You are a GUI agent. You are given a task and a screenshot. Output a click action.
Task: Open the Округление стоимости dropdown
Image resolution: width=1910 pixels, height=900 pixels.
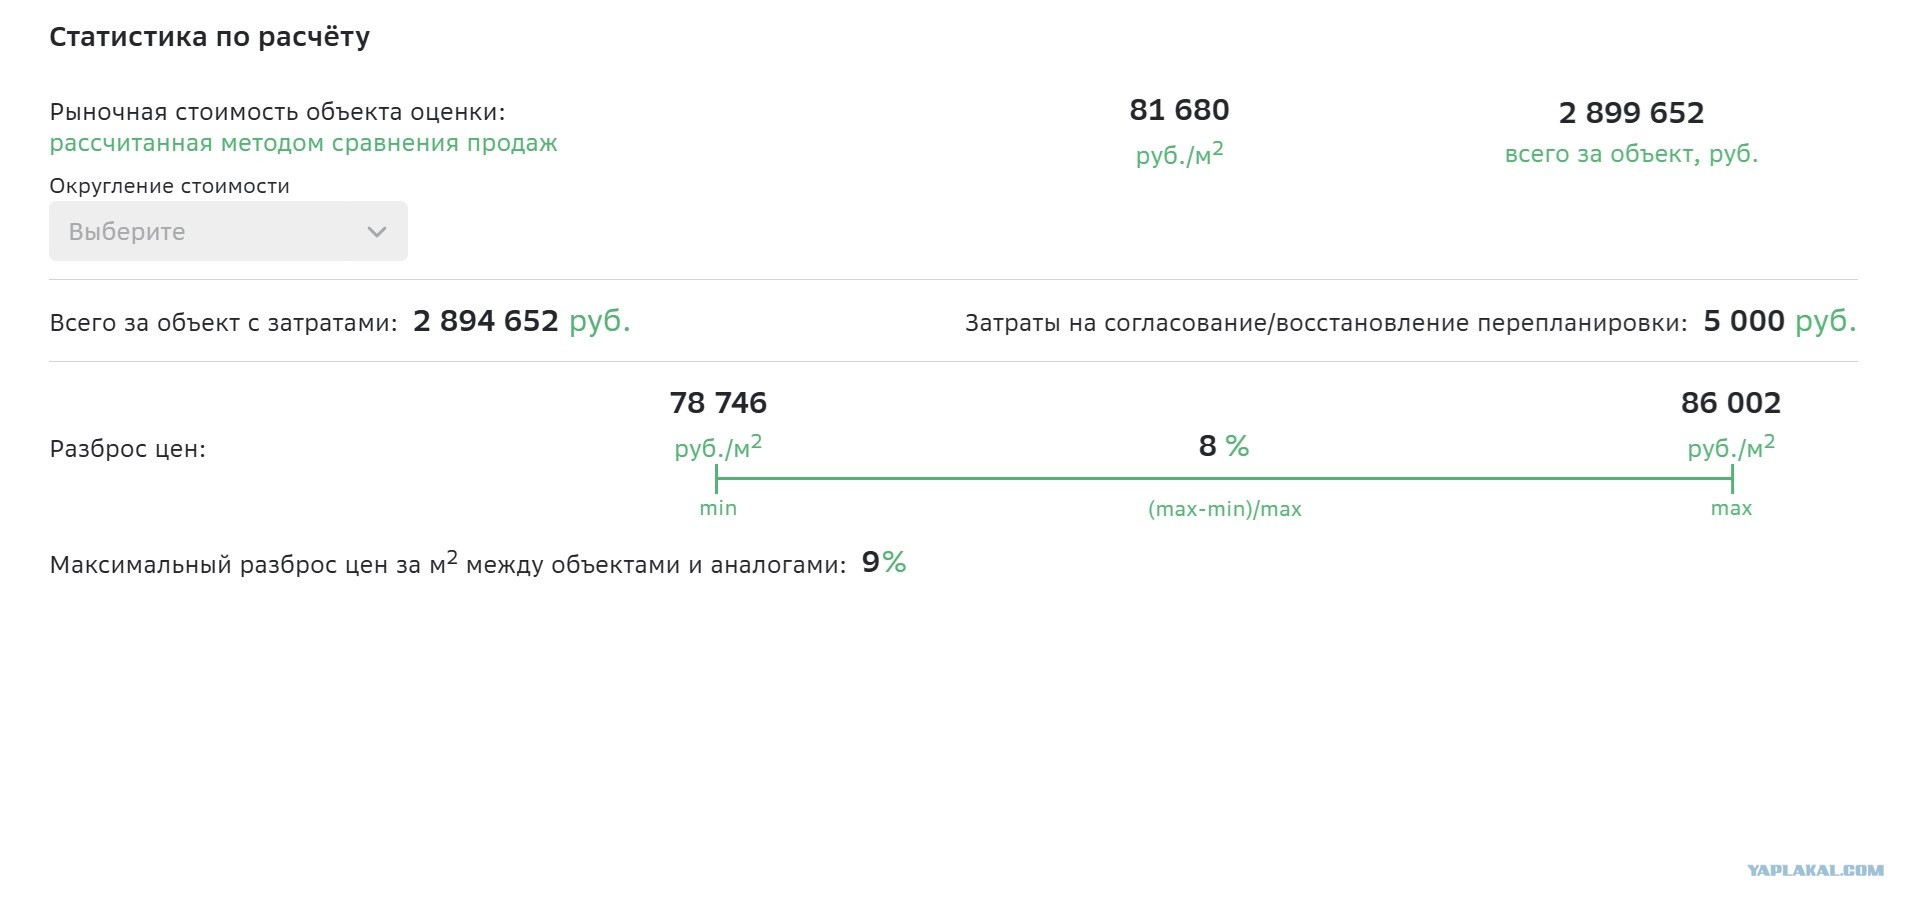[228, 231]
